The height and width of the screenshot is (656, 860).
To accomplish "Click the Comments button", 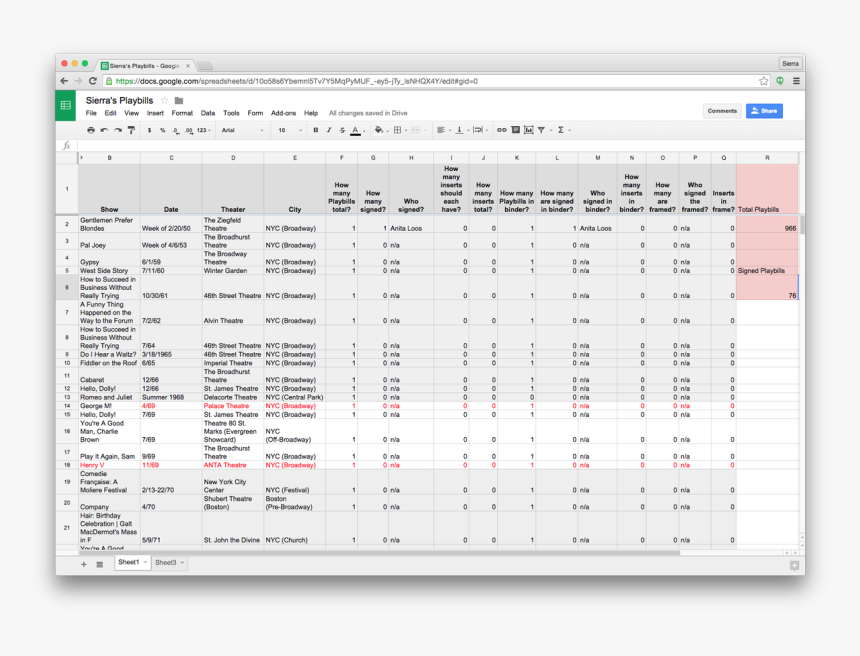I will (x=722, y=111).
